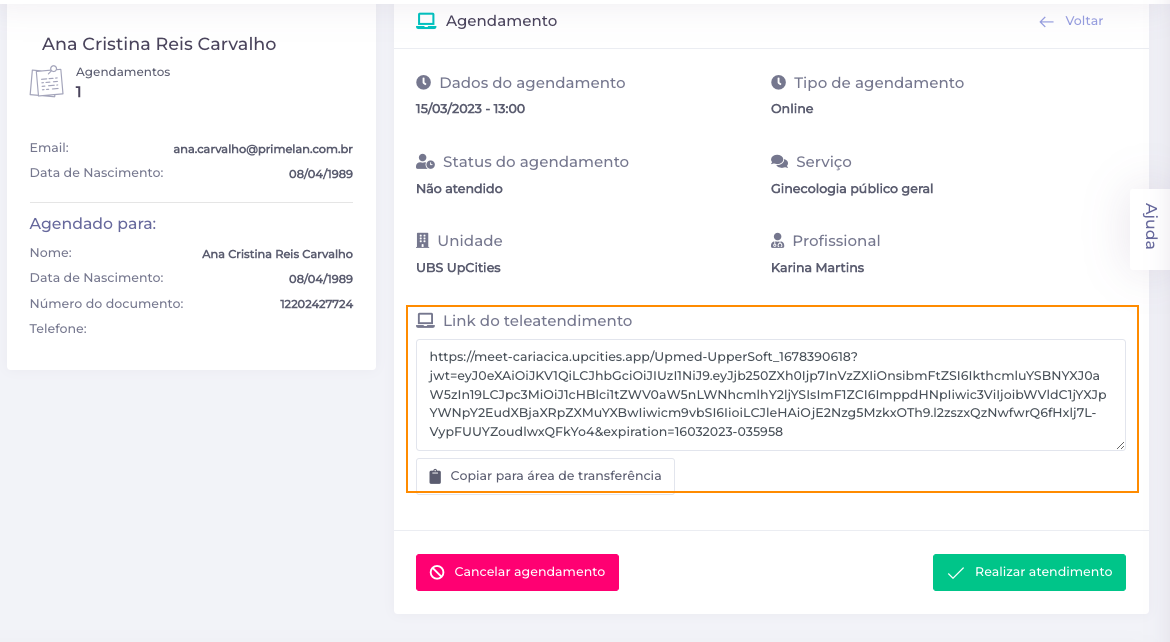This screenshot has height=642, width=1170.
Task: Click the Agendamentos count label
Action: 123,72
